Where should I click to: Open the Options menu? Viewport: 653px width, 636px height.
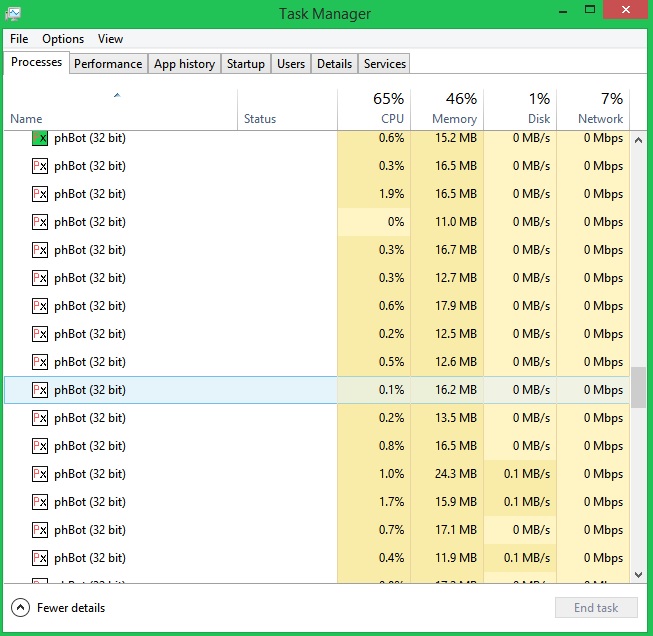63,39
